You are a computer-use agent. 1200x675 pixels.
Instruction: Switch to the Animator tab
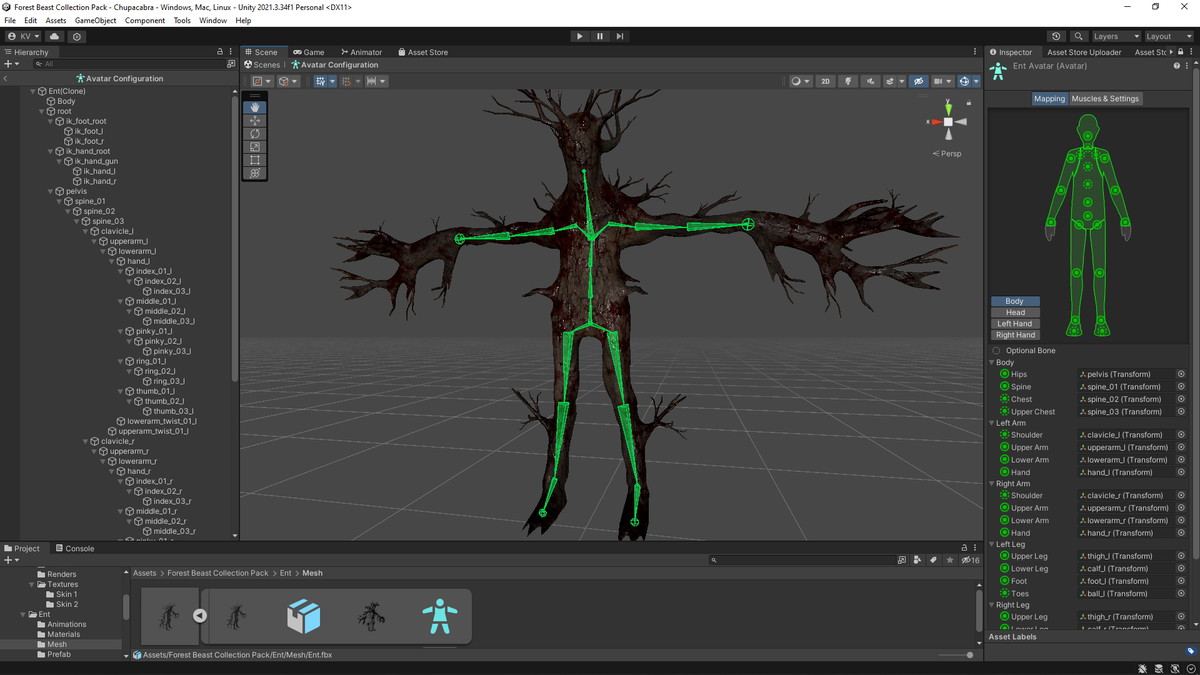361,52
